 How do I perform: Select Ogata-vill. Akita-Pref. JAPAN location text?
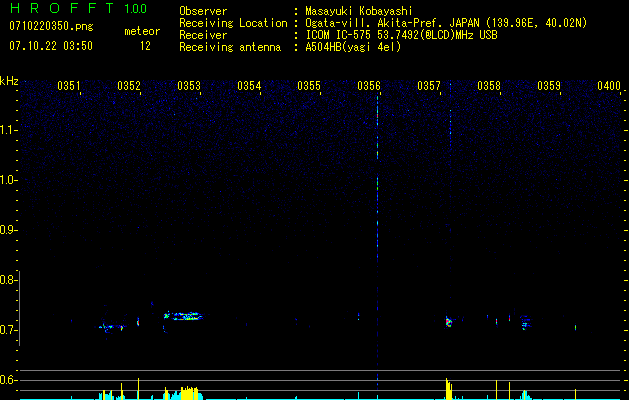446,23
